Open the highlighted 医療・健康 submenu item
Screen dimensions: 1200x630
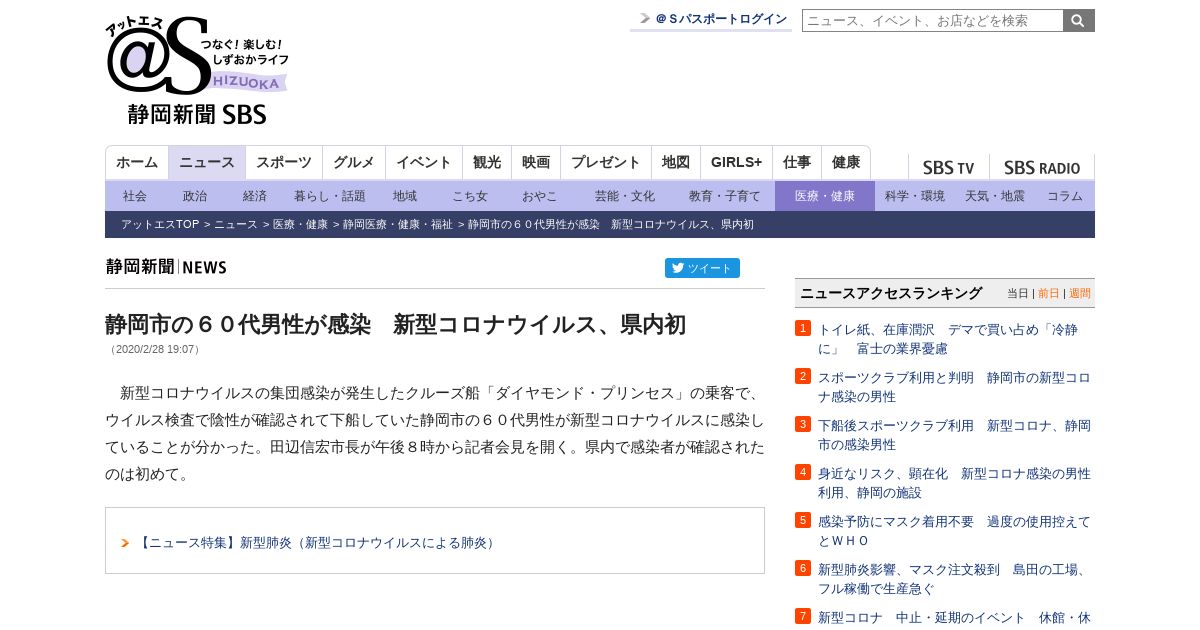point(825,196)
